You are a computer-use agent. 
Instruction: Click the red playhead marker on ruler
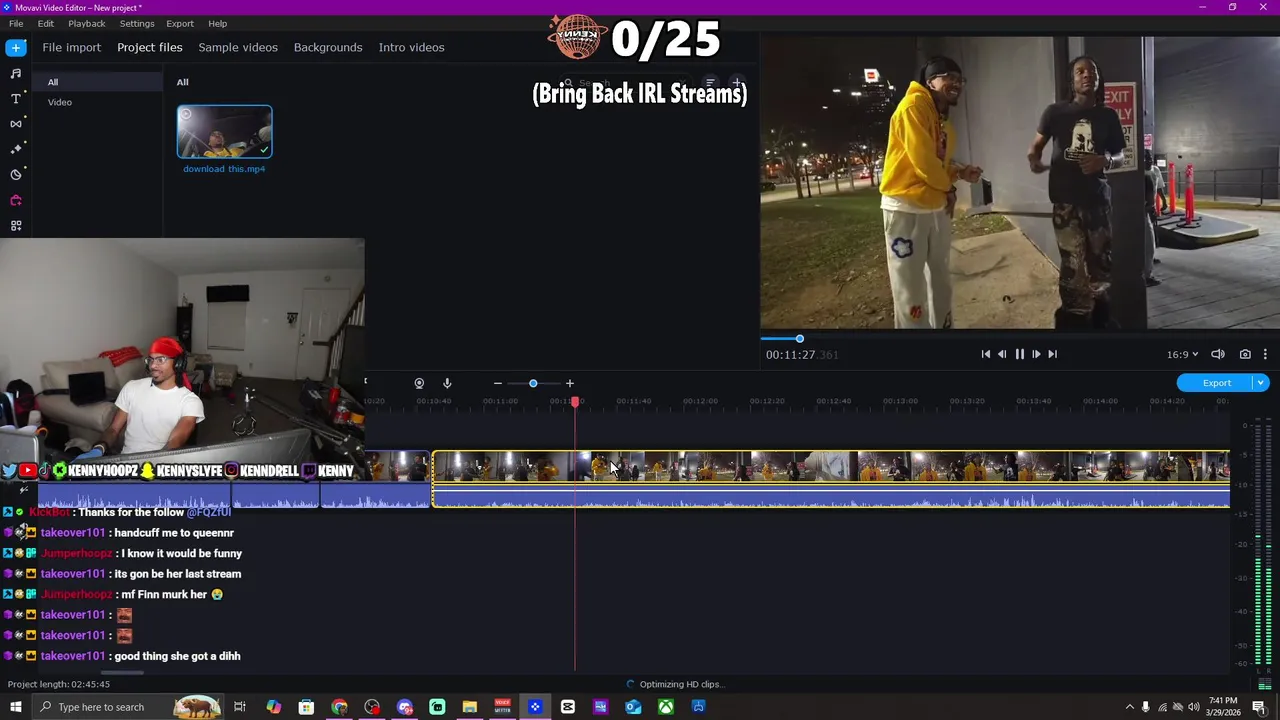(x=575, y=401)
